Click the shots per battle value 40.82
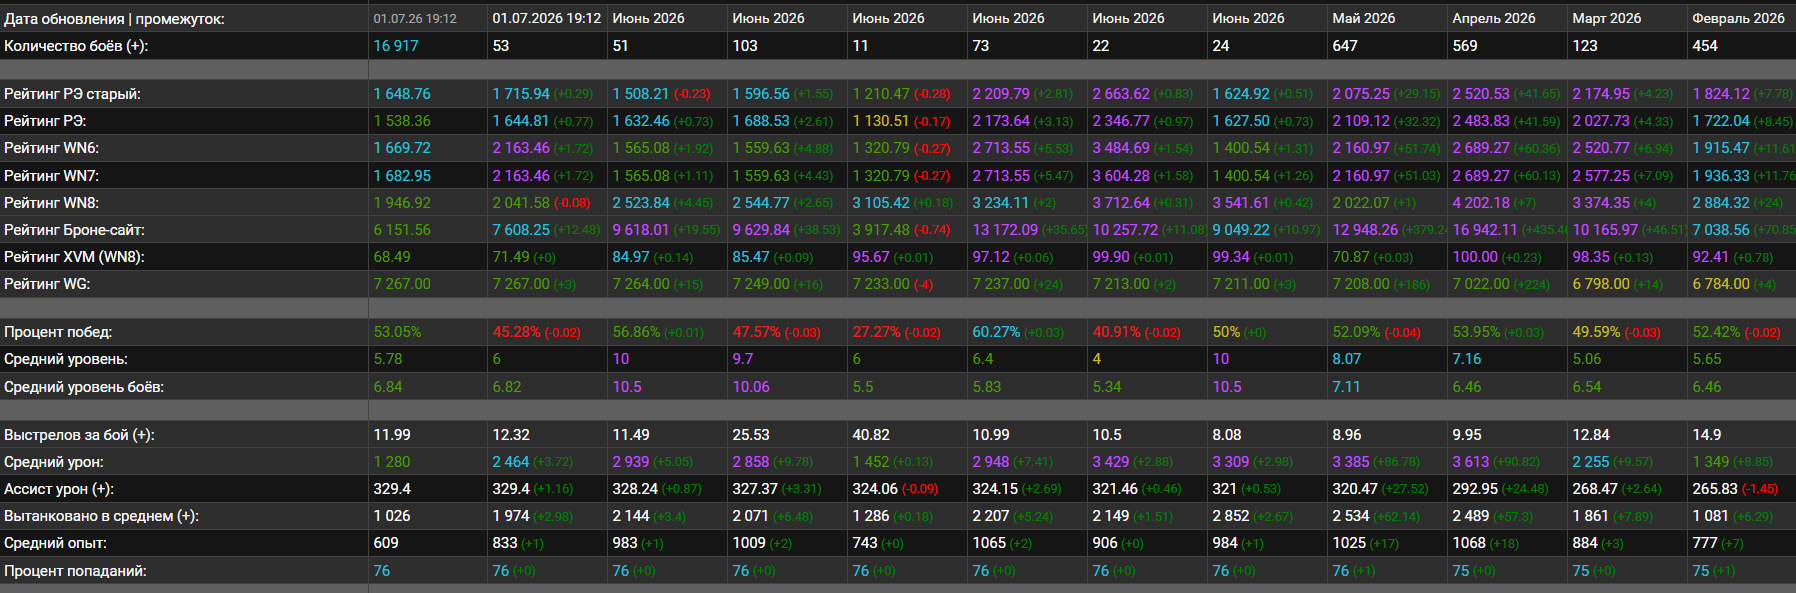Image resolution: width=1796 pixels, height=593 pixels. click(871, 434)
